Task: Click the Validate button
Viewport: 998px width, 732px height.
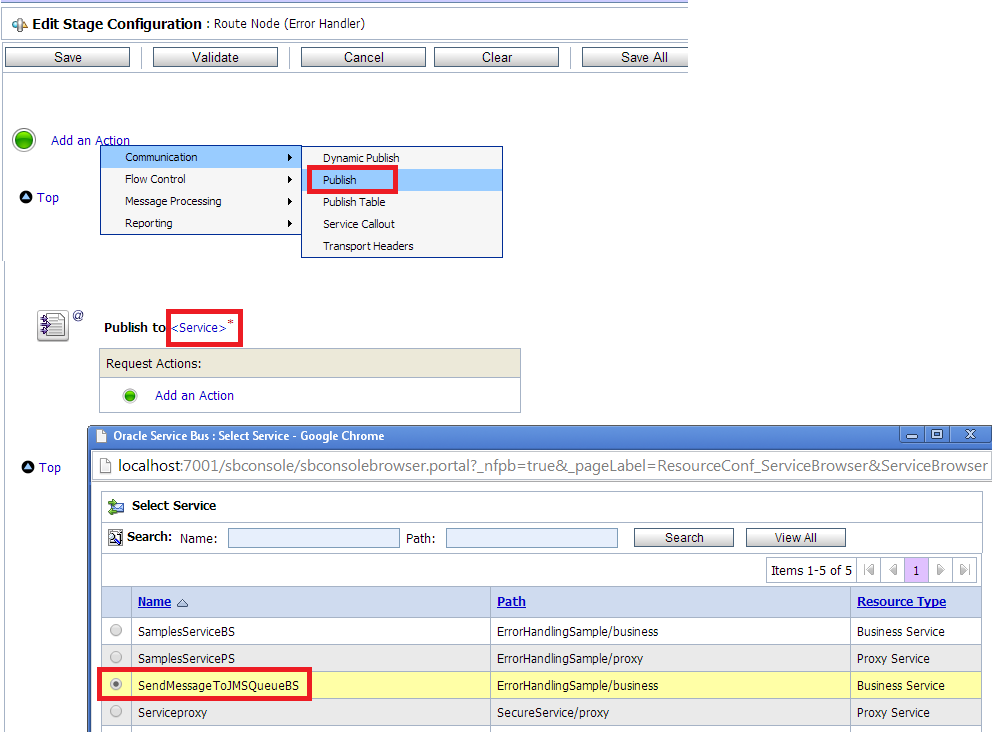Action: click(215, 57)
